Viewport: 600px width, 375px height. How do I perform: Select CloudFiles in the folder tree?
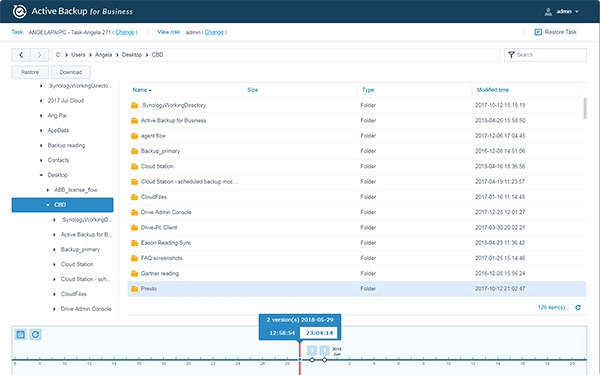pos(73,294)
